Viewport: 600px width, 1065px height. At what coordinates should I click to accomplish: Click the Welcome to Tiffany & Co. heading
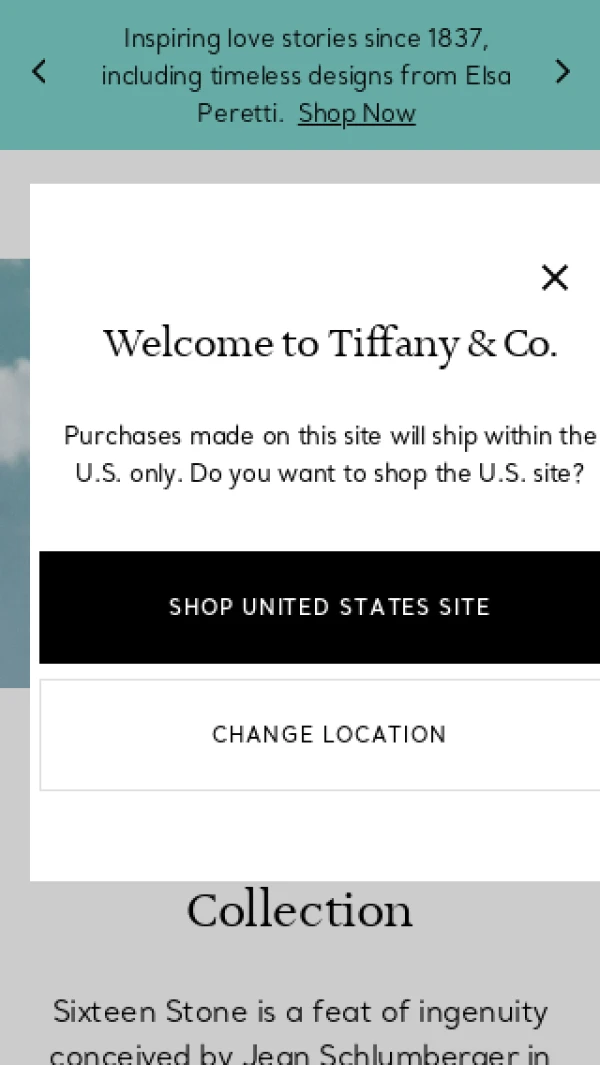point(330,344)
